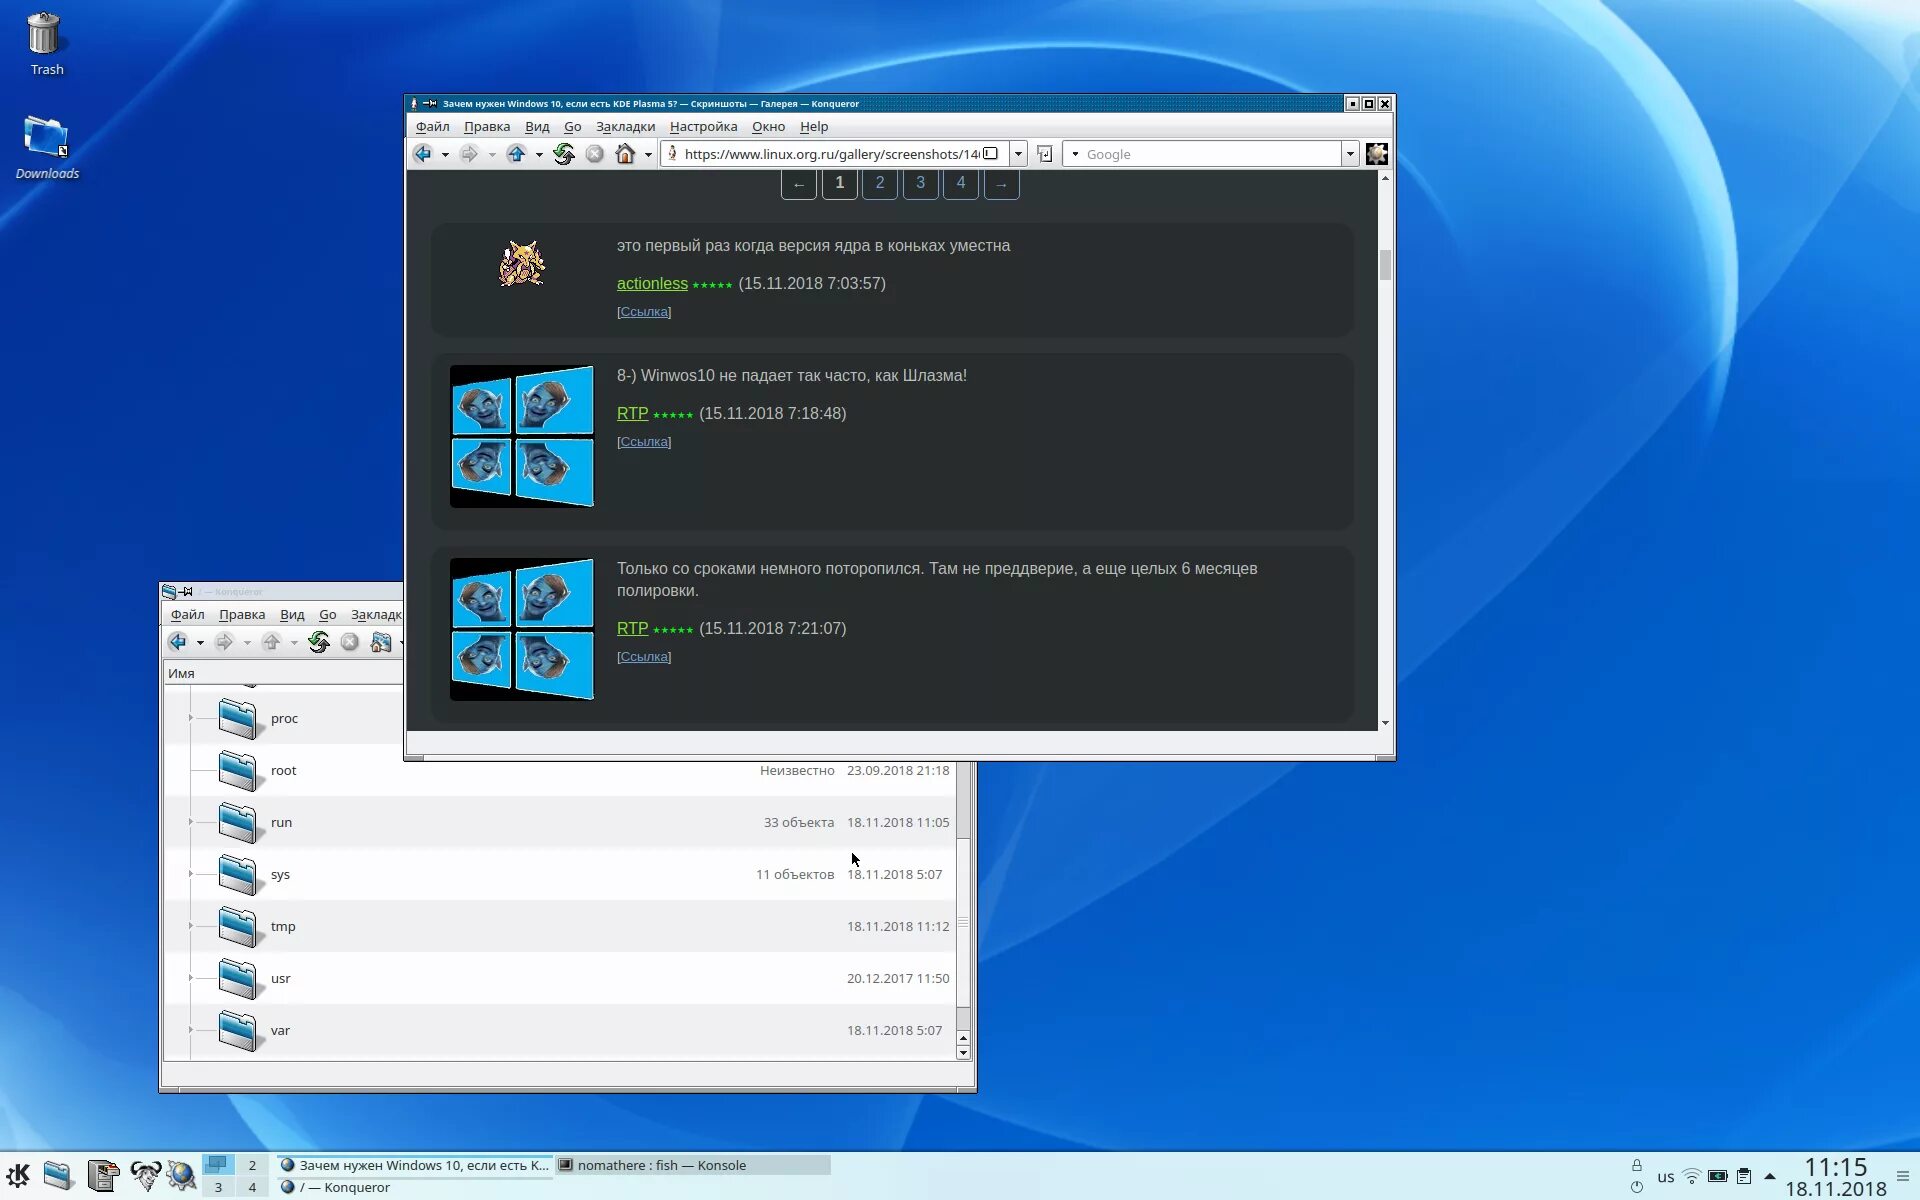
Task: Go up one level in front Konqueror
Action: tap(516, 154)
